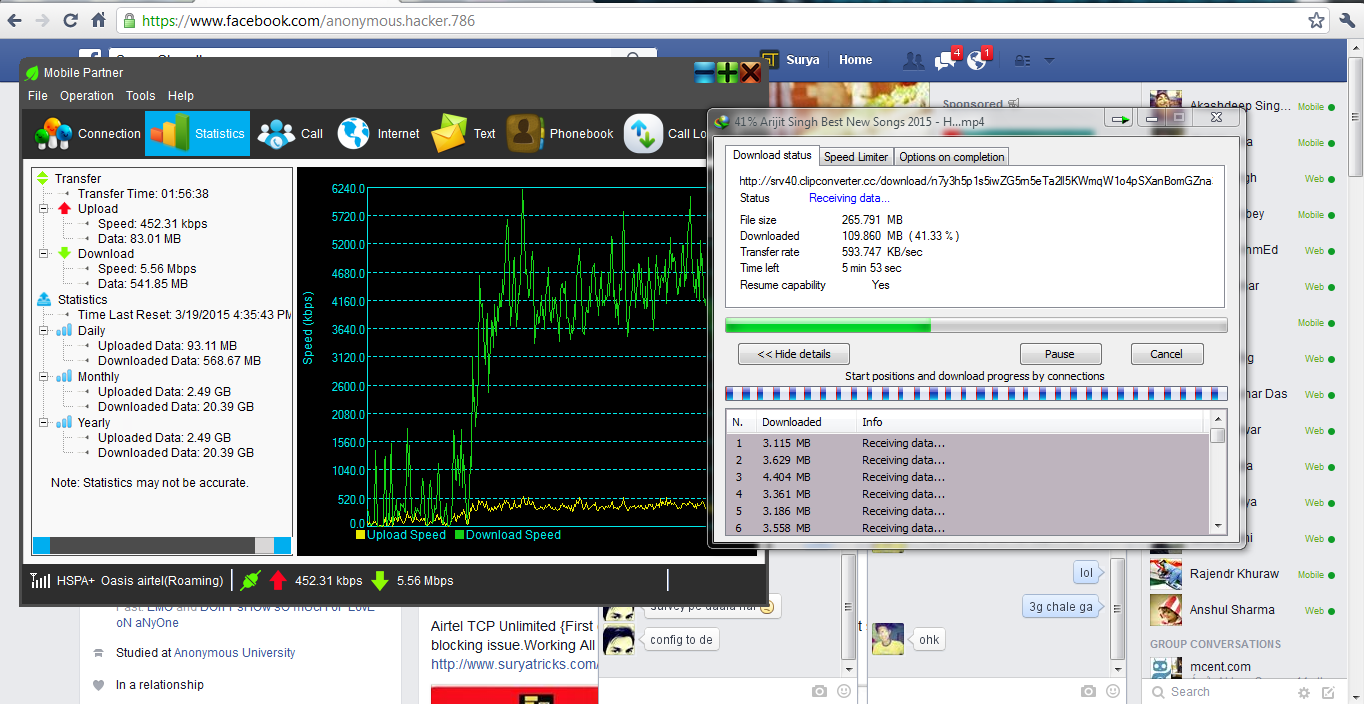Click the Statistics tab in Mobile Partner
Image resolution: width=1364 pixels, height=704 pixels.
click(x=198, y=133)
